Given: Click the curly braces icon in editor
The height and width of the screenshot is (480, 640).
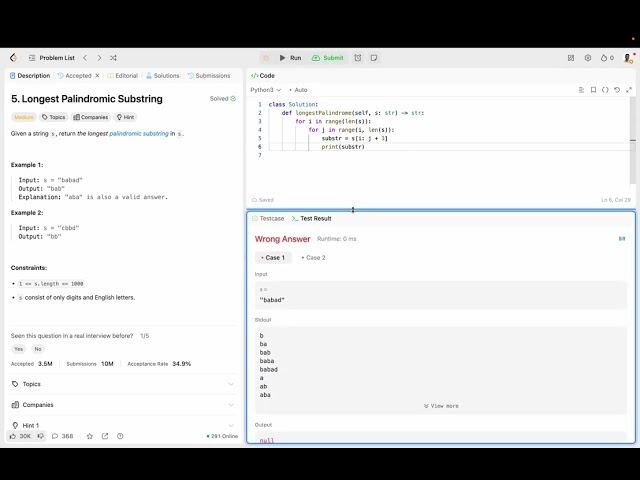Looking at the screenshot, I should 605,90.
